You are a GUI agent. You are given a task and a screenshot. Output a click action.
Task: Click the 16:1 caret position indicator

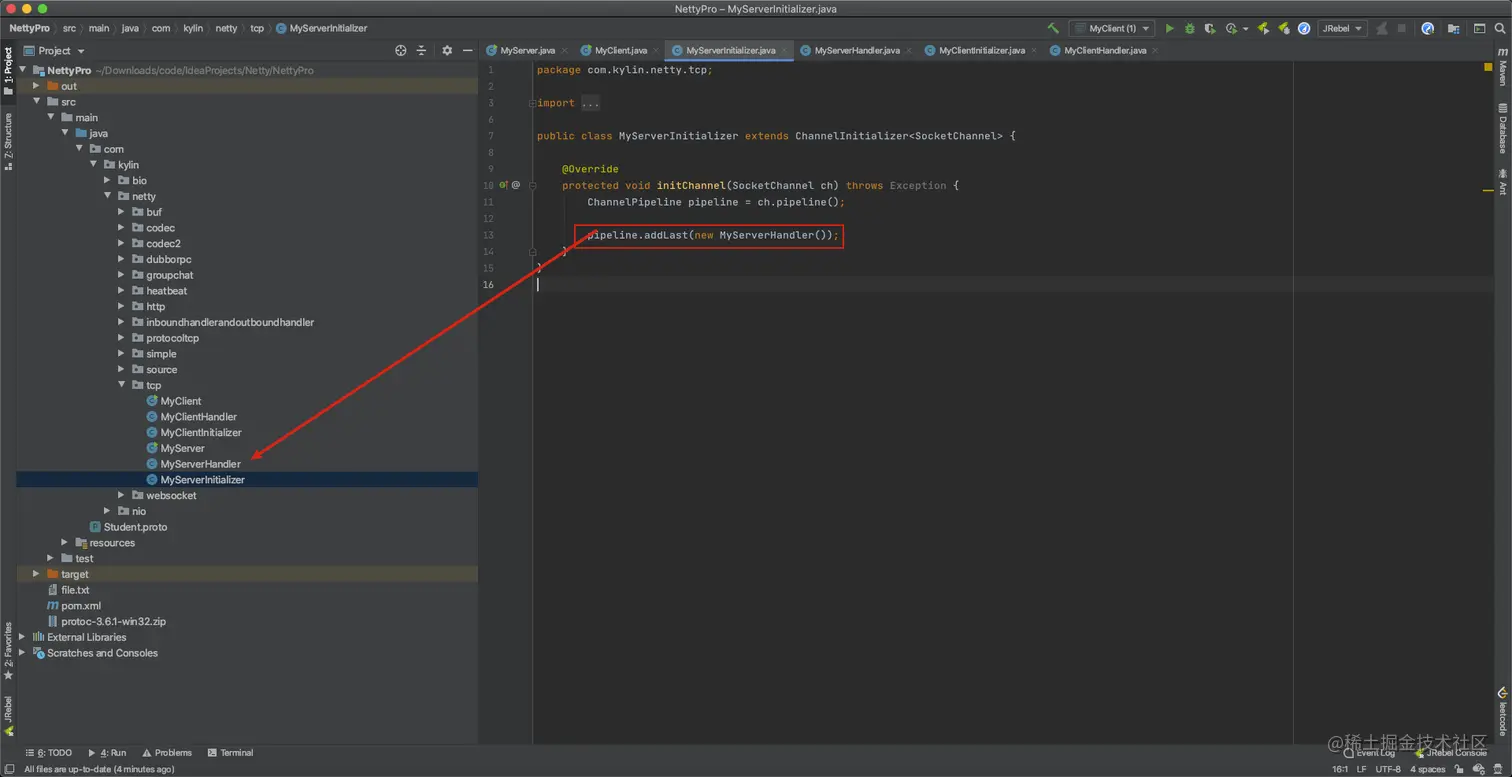pos(1340,769)
